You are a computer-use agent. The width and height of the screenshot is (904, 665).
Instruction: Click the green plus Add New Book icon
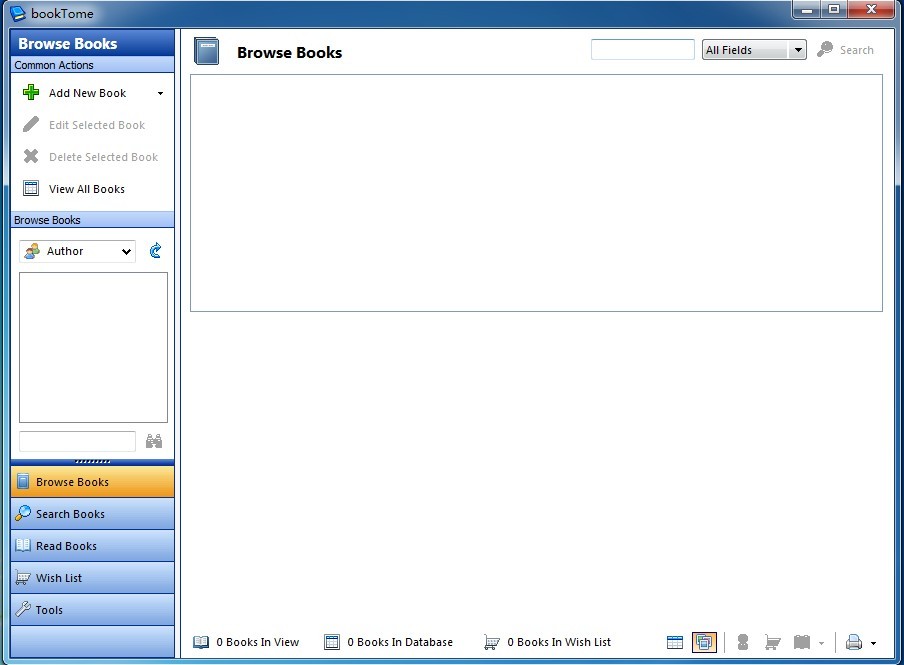pyautogui.click(x=31, y=93)
